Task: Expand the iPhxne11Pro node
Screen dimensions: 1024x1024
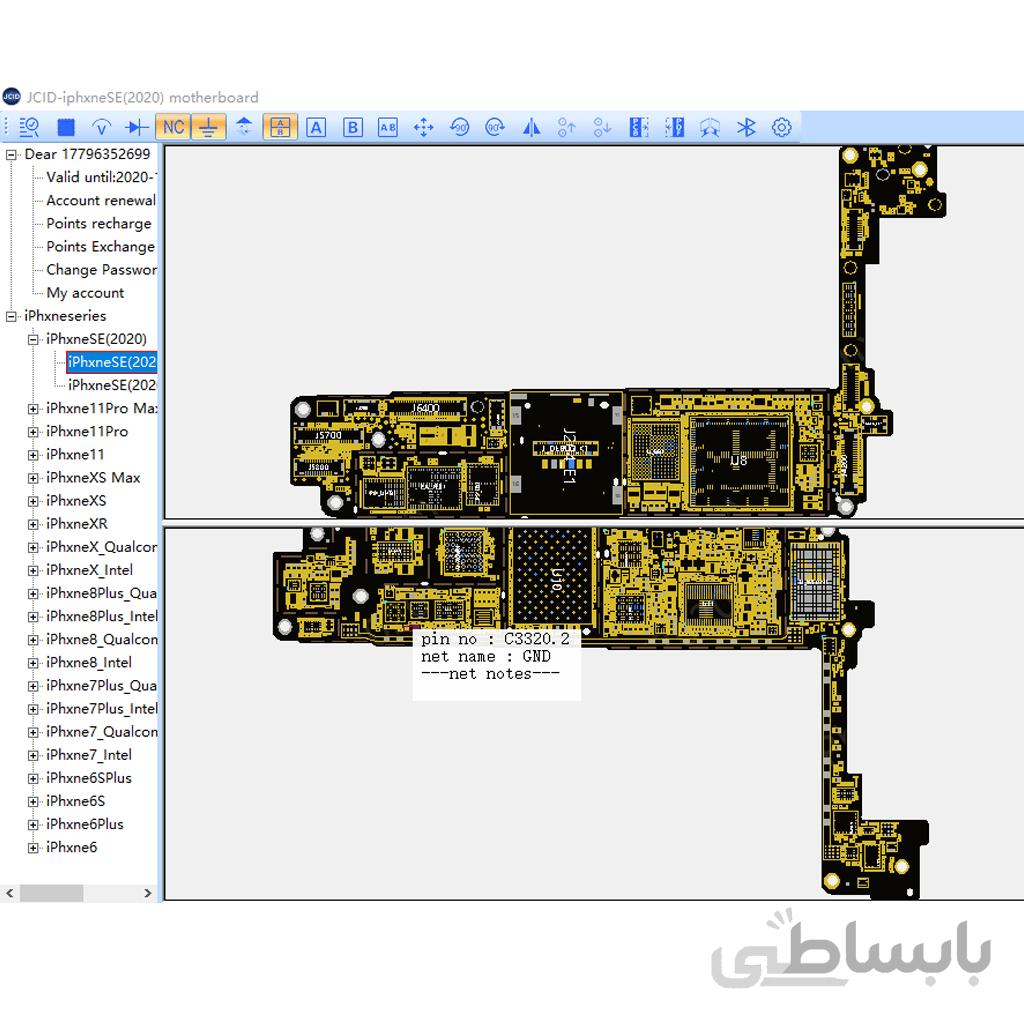Action: pos(33,432)
